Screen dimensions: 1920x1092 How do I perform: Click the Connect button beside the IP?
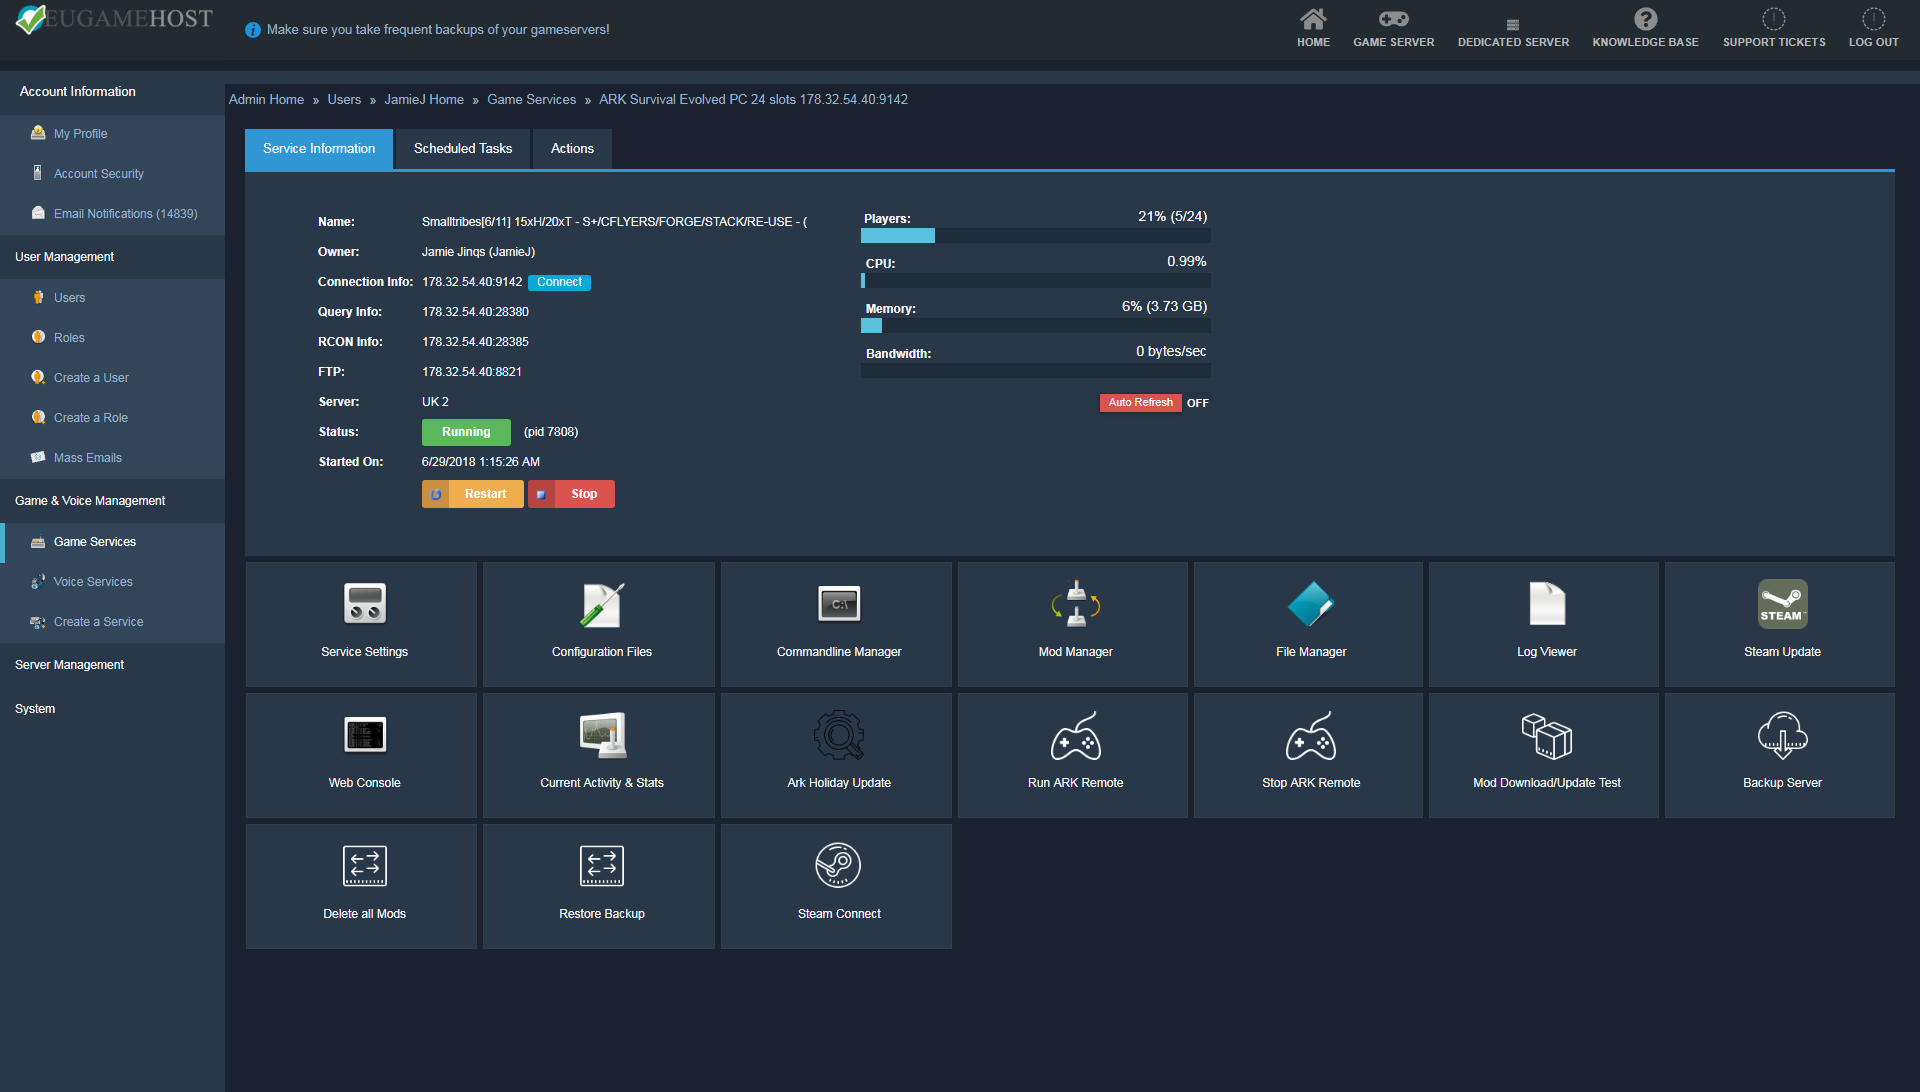click(559, 283)
